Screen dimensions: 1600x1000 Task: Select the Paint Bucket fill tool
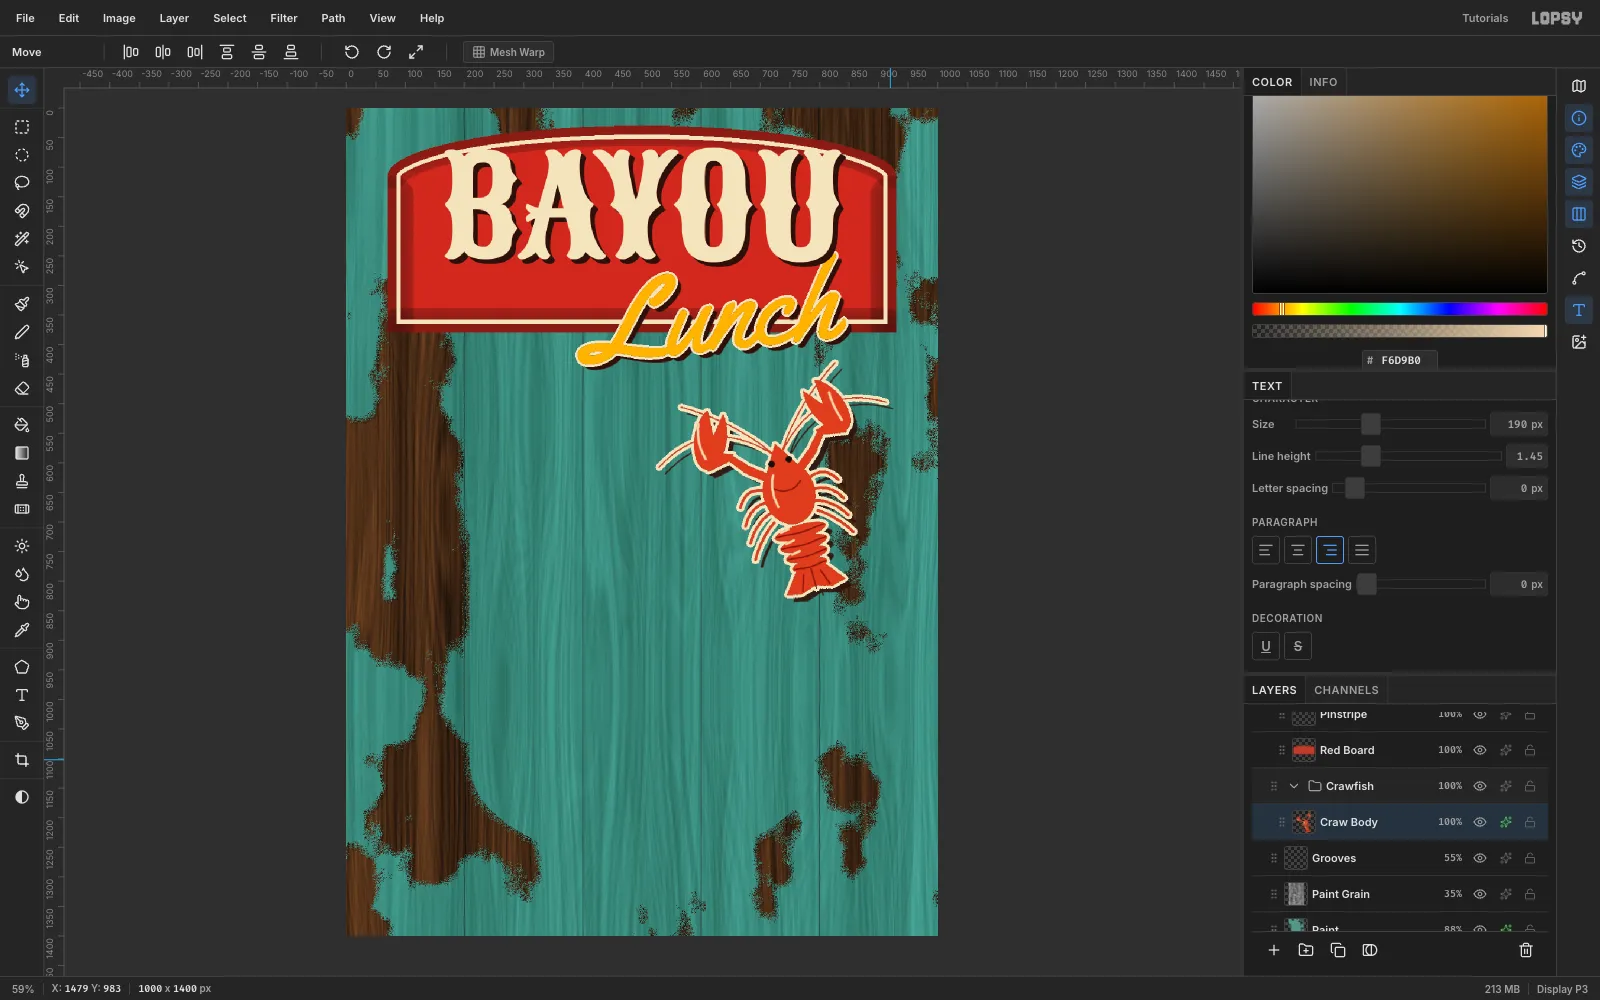click(x=22, y=425)
